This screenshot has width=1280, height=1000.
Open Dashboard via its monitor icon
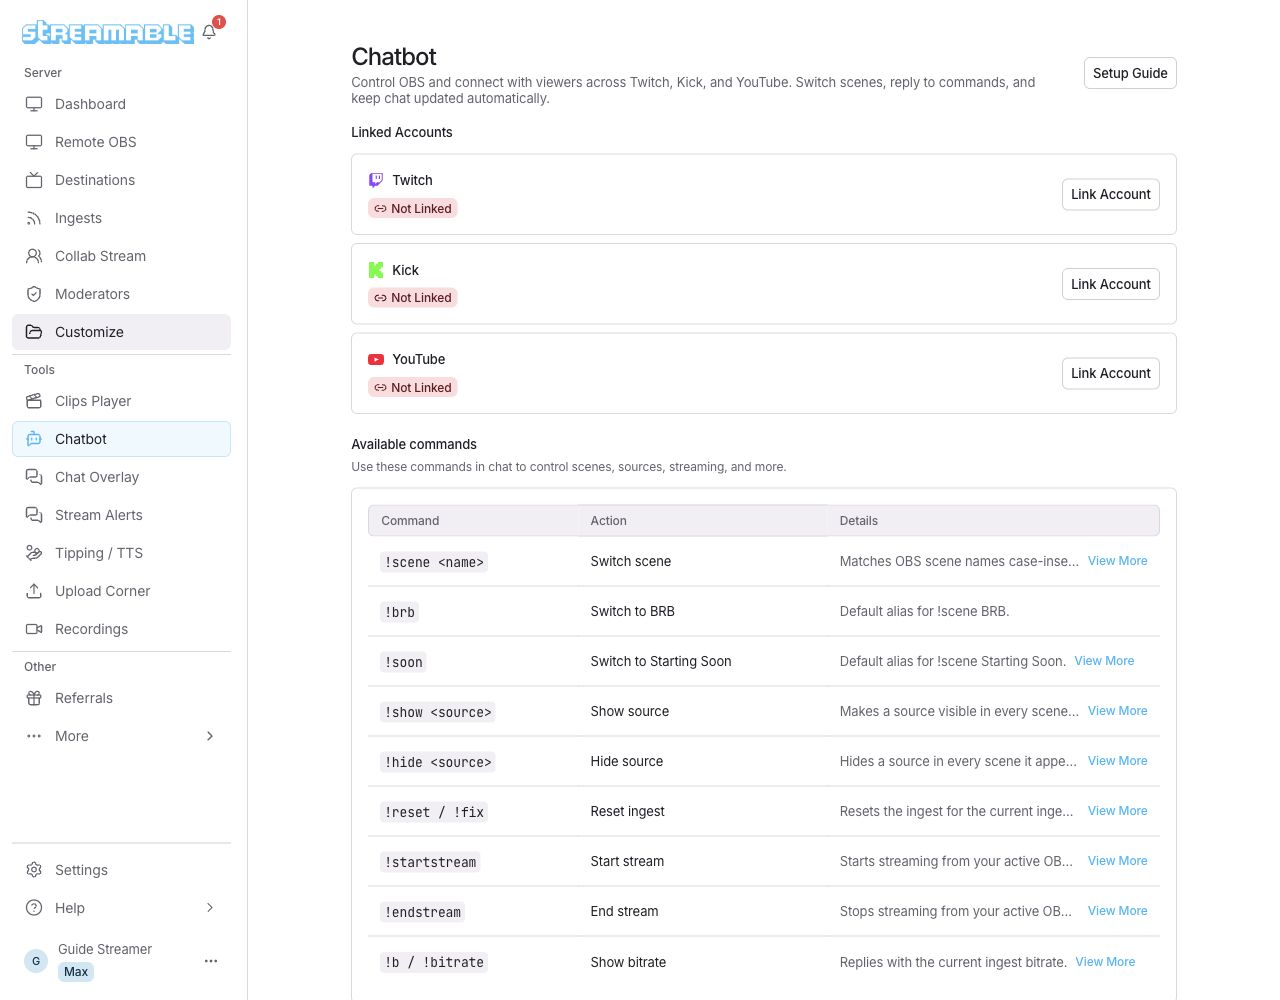click(x=34, y=104)
